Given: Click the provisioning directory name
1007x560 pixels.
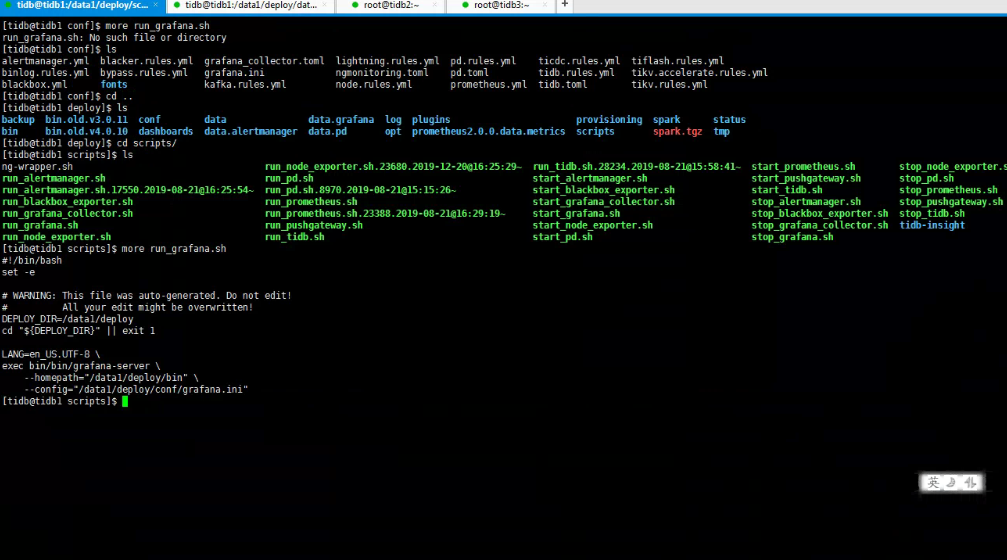Looking at the screenshot, I should (x=609, y=119).
